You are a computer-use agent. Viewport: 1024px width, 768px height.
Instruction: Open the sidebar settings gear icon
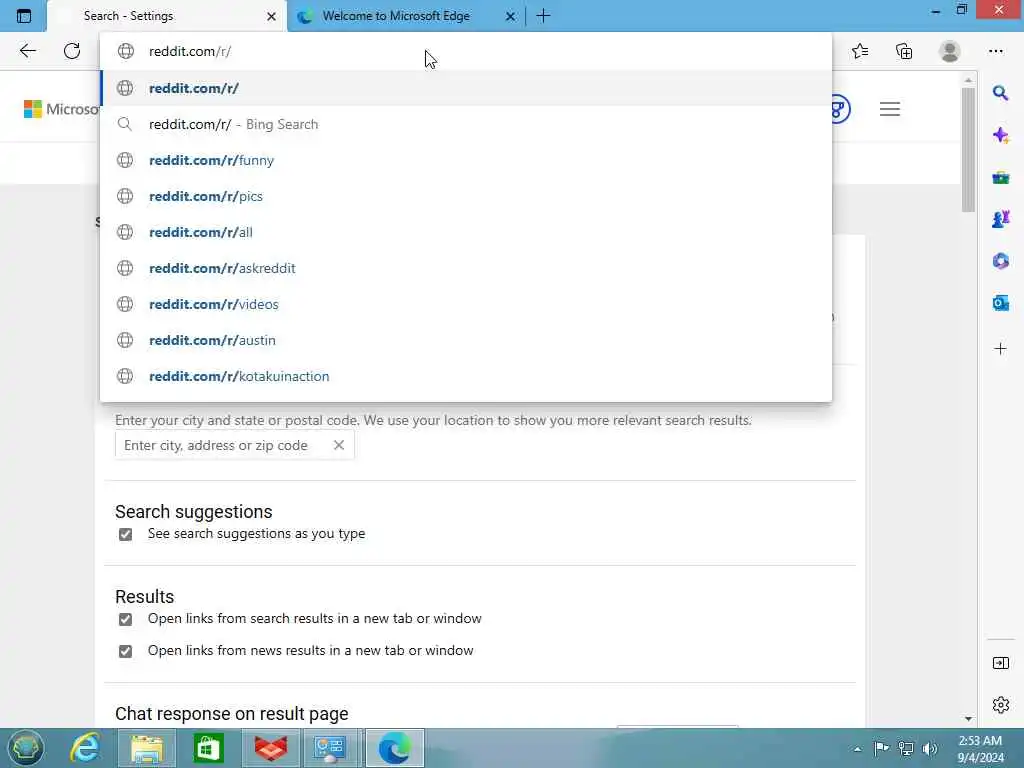tap(1000, 705)
